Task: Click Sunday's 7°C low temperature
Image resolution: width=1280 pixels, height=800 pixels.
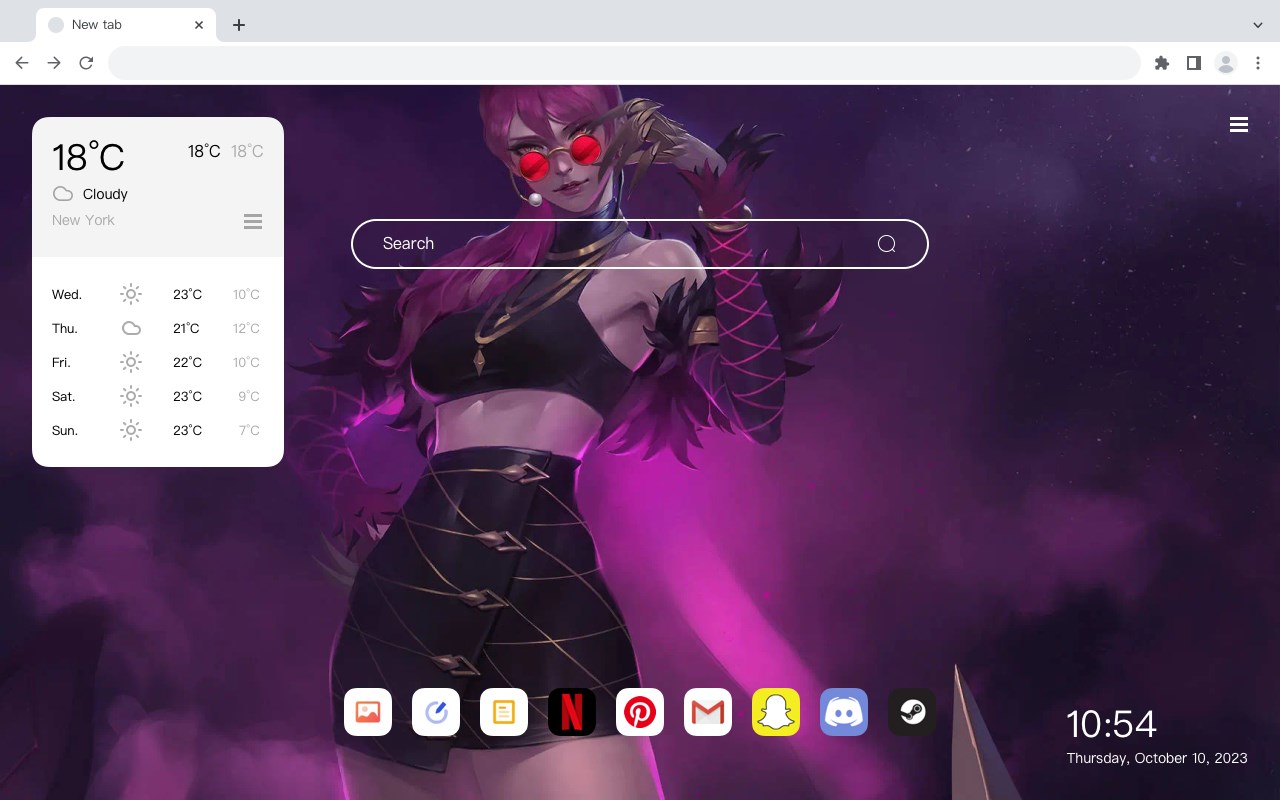Action: 249,430
